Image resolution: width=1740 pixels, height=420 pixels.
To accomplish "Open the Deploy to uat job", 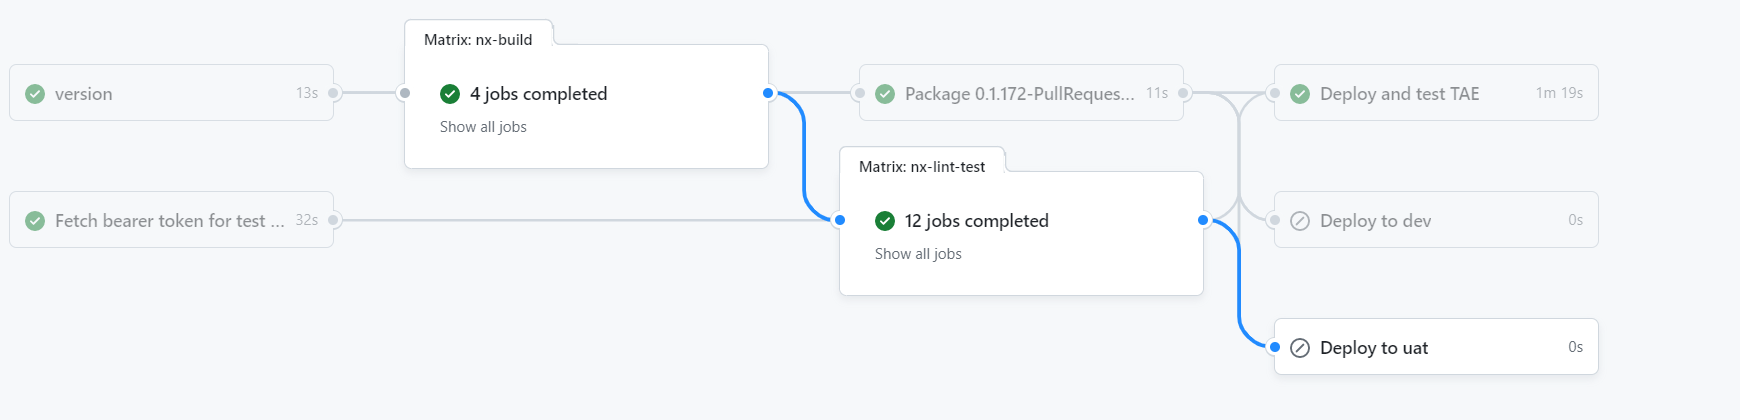I will (1436, 347).
